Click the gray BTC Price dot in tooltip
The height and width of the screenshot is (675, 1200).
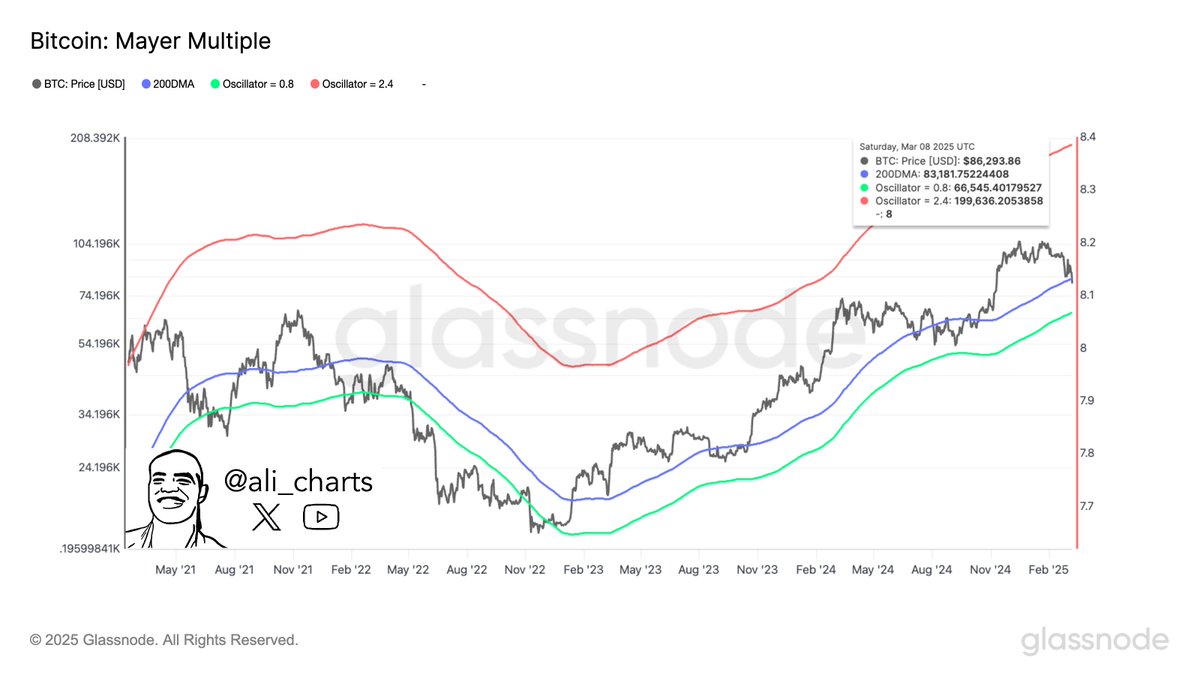(864, 160)
